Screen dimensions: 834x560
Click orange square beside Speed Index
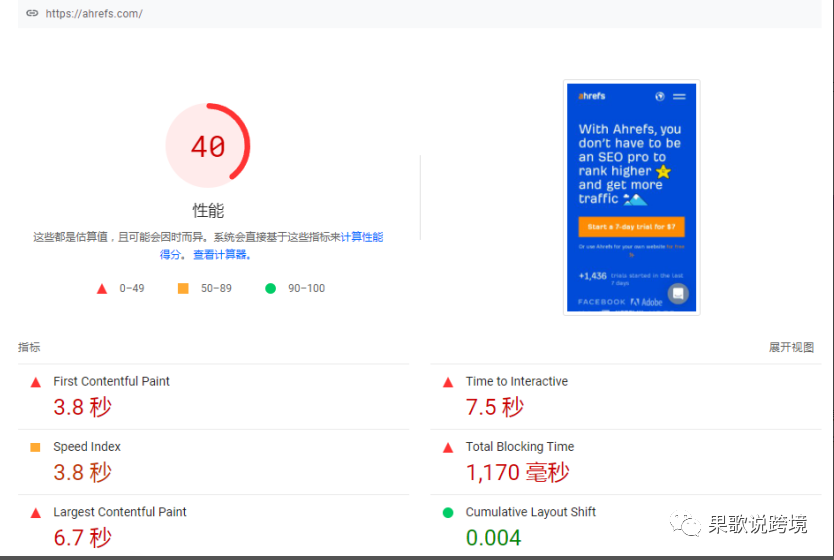click(36, 447)
